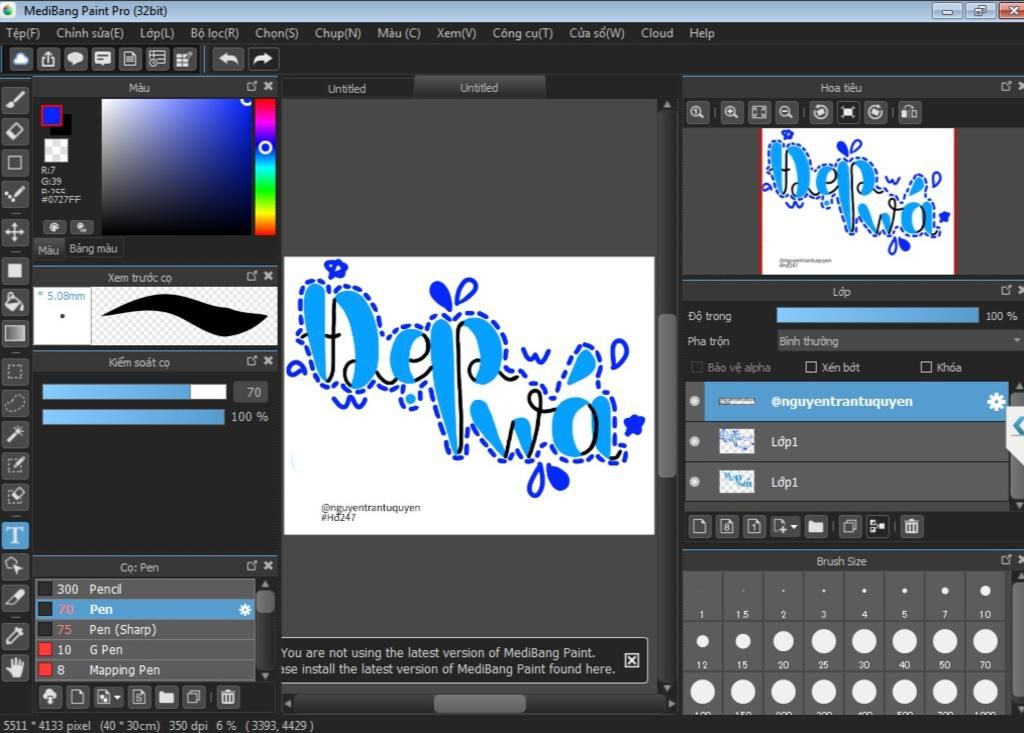Click the canvas horizontal scrollbar
Viewport: 1024px width, 733px height.
[480, 704]
